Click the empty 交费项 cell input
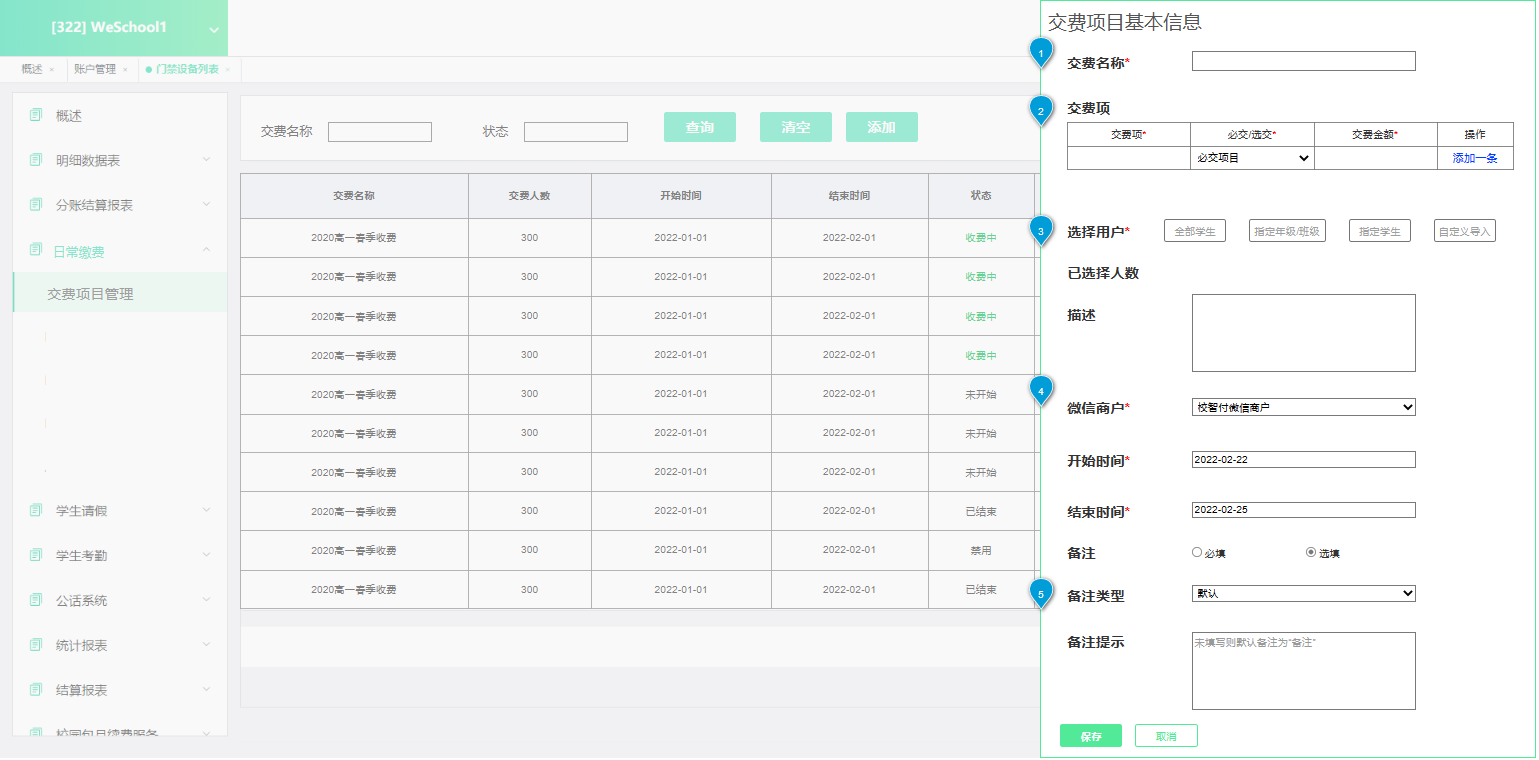Viewport: 1539px width, 760px height. click(x=1129, y=158)
